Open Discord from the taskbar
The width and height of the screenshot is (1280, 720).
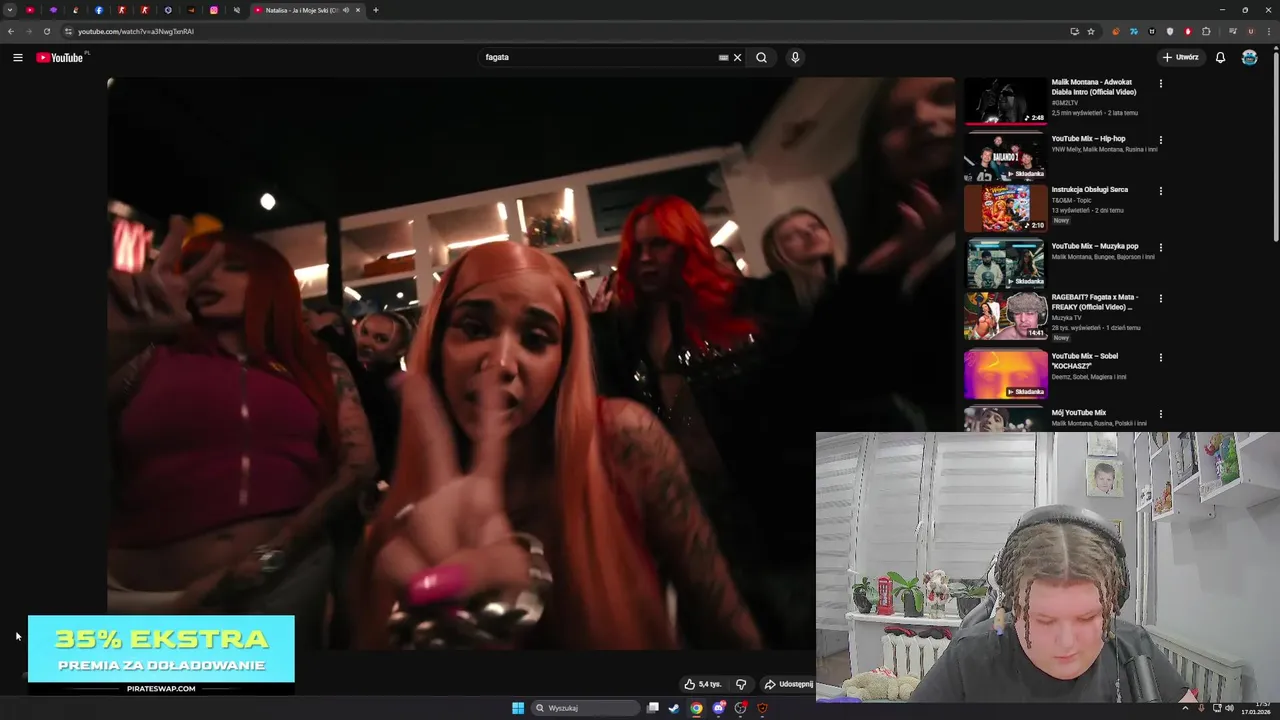coord(718,708)
